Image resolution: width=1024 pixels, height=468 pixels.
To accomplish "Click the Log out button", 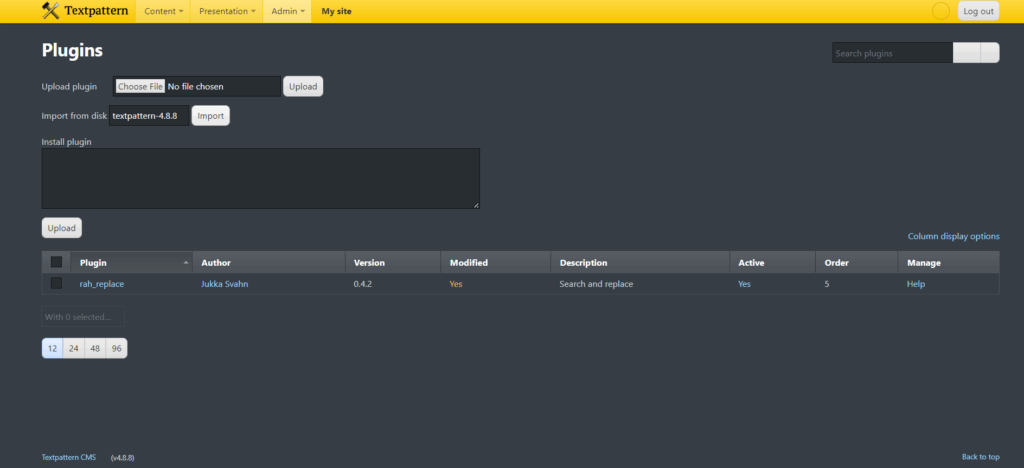I will (978, 11).
